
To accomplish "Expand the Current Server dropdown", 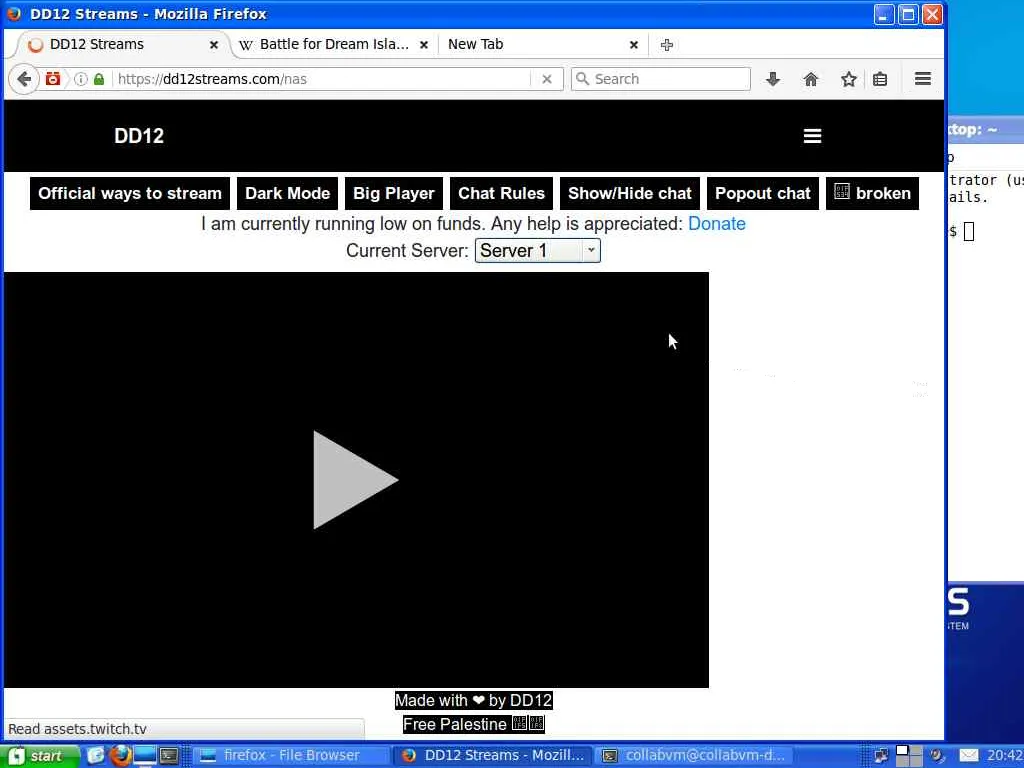I will [x=537, y=251].
